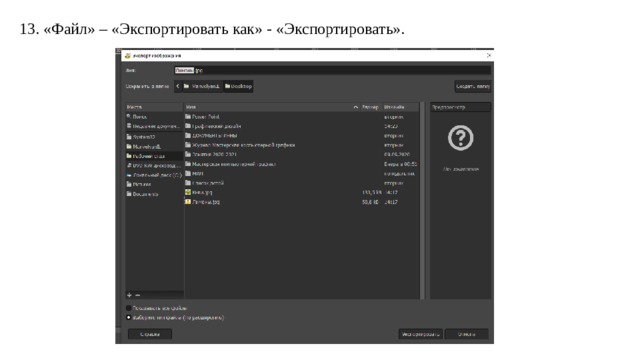Click the back chevron in the path bar

(x=178, y=86)
